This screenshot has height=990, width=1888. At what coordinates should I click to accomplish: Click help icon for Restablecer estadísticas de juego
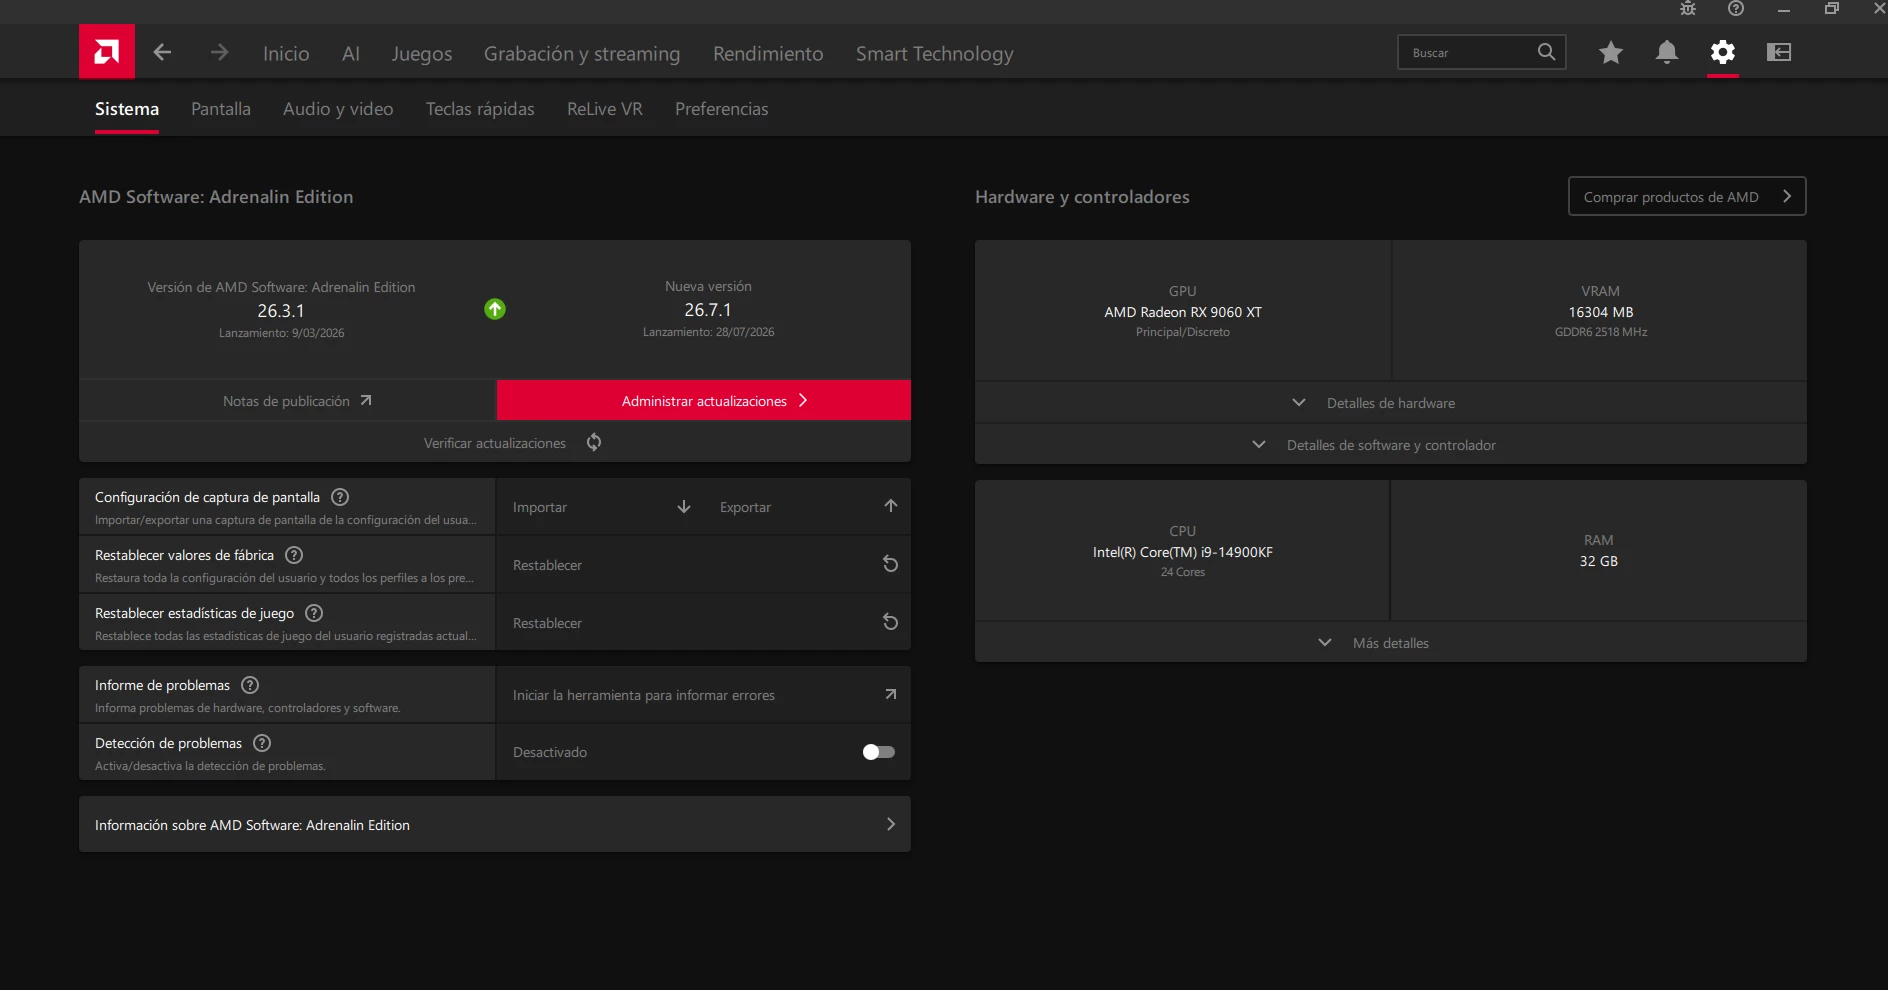pos(314,613)
